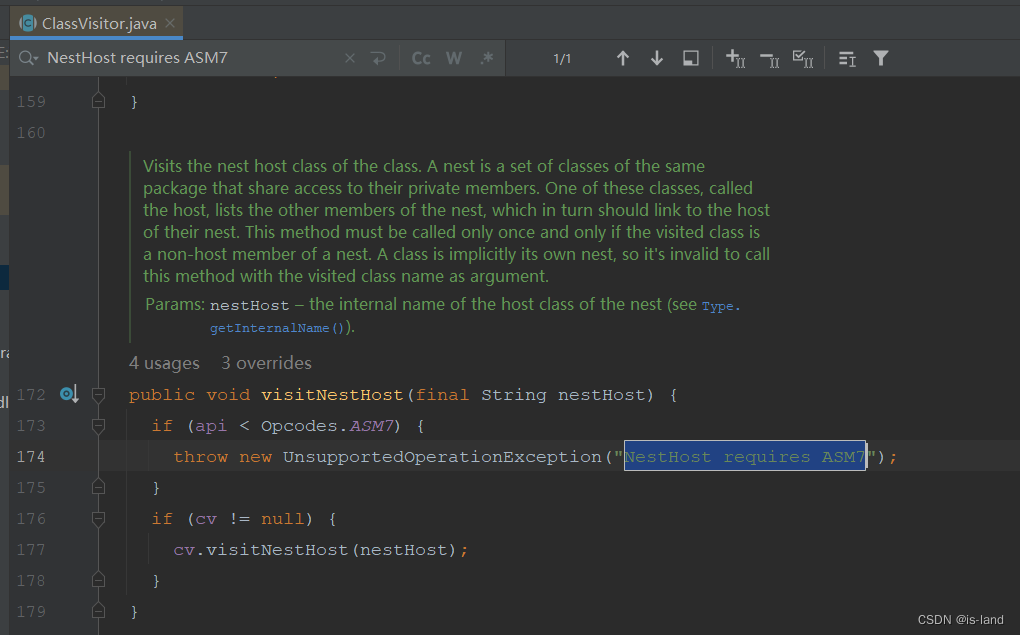Click the 1/1 match counter
This screenshot has width=1020, height=635.
[x=562, y=59]
